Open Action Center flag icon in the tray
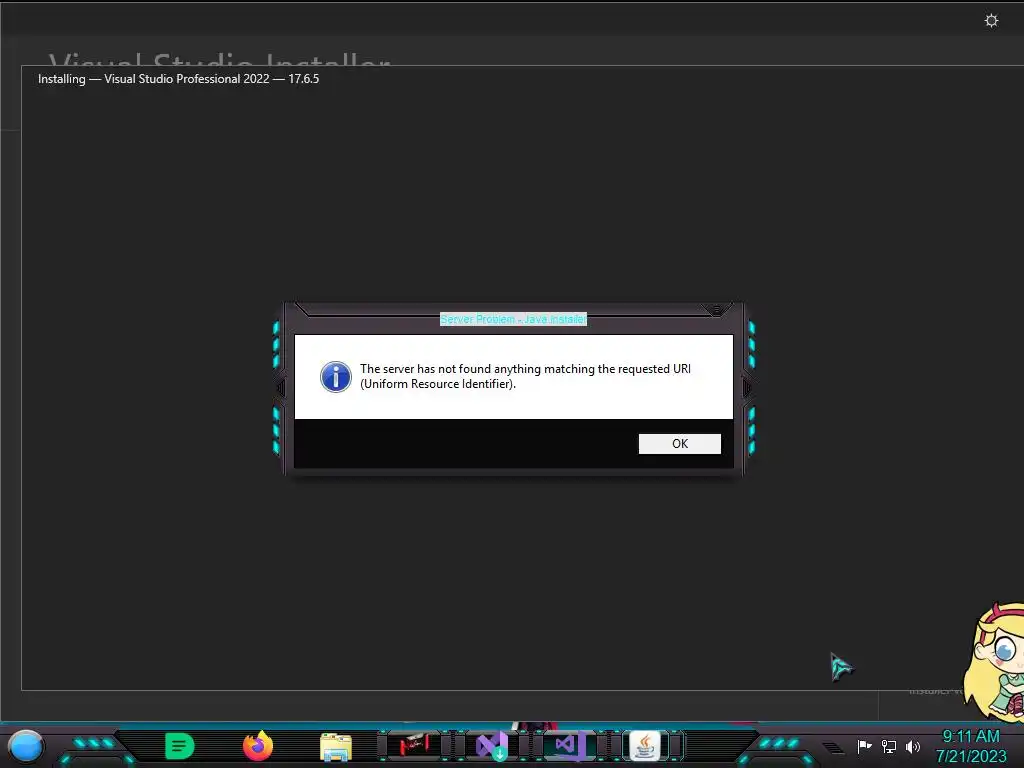This screenshot has width=1024, height=768. click(864, 746)
